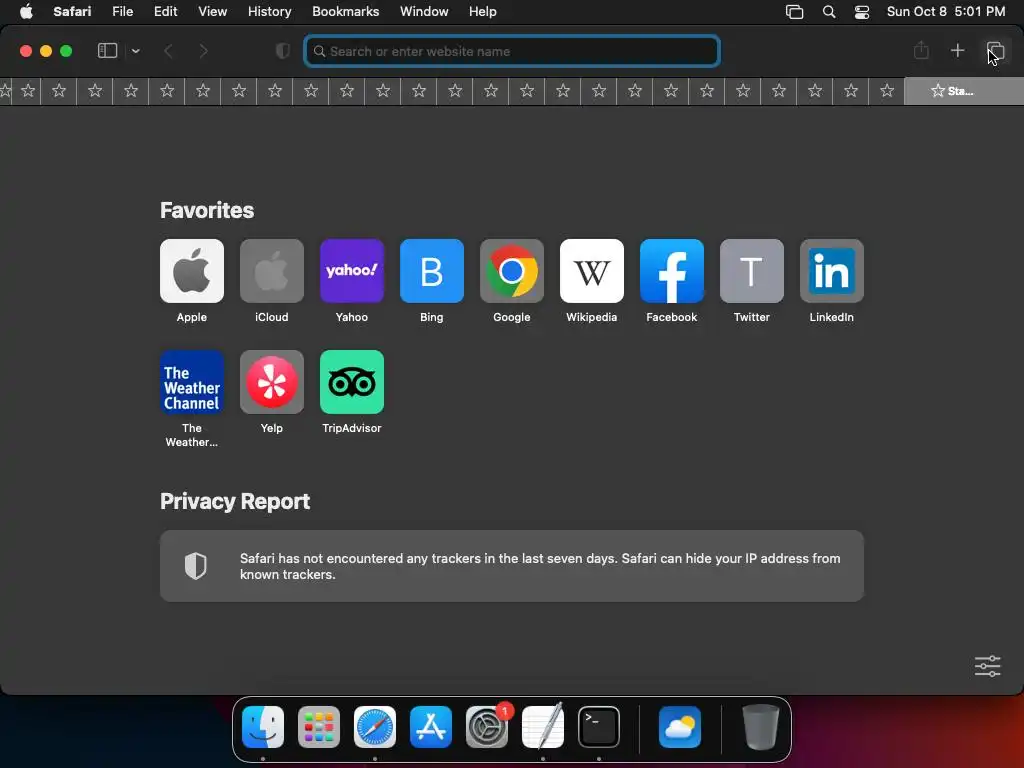
Task: Click the Safari icon in the Dock
Action: 375,727
